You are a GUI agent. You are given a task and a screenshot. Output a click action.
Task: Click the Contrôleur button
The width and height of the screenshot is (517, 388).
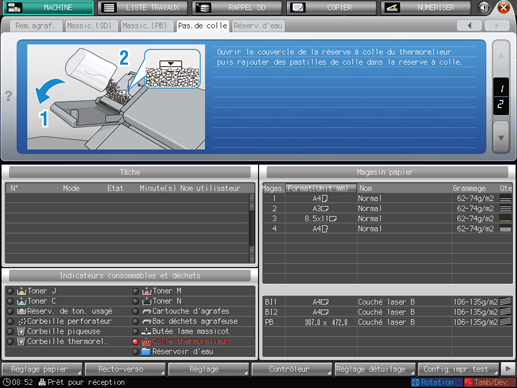(292, 369)
